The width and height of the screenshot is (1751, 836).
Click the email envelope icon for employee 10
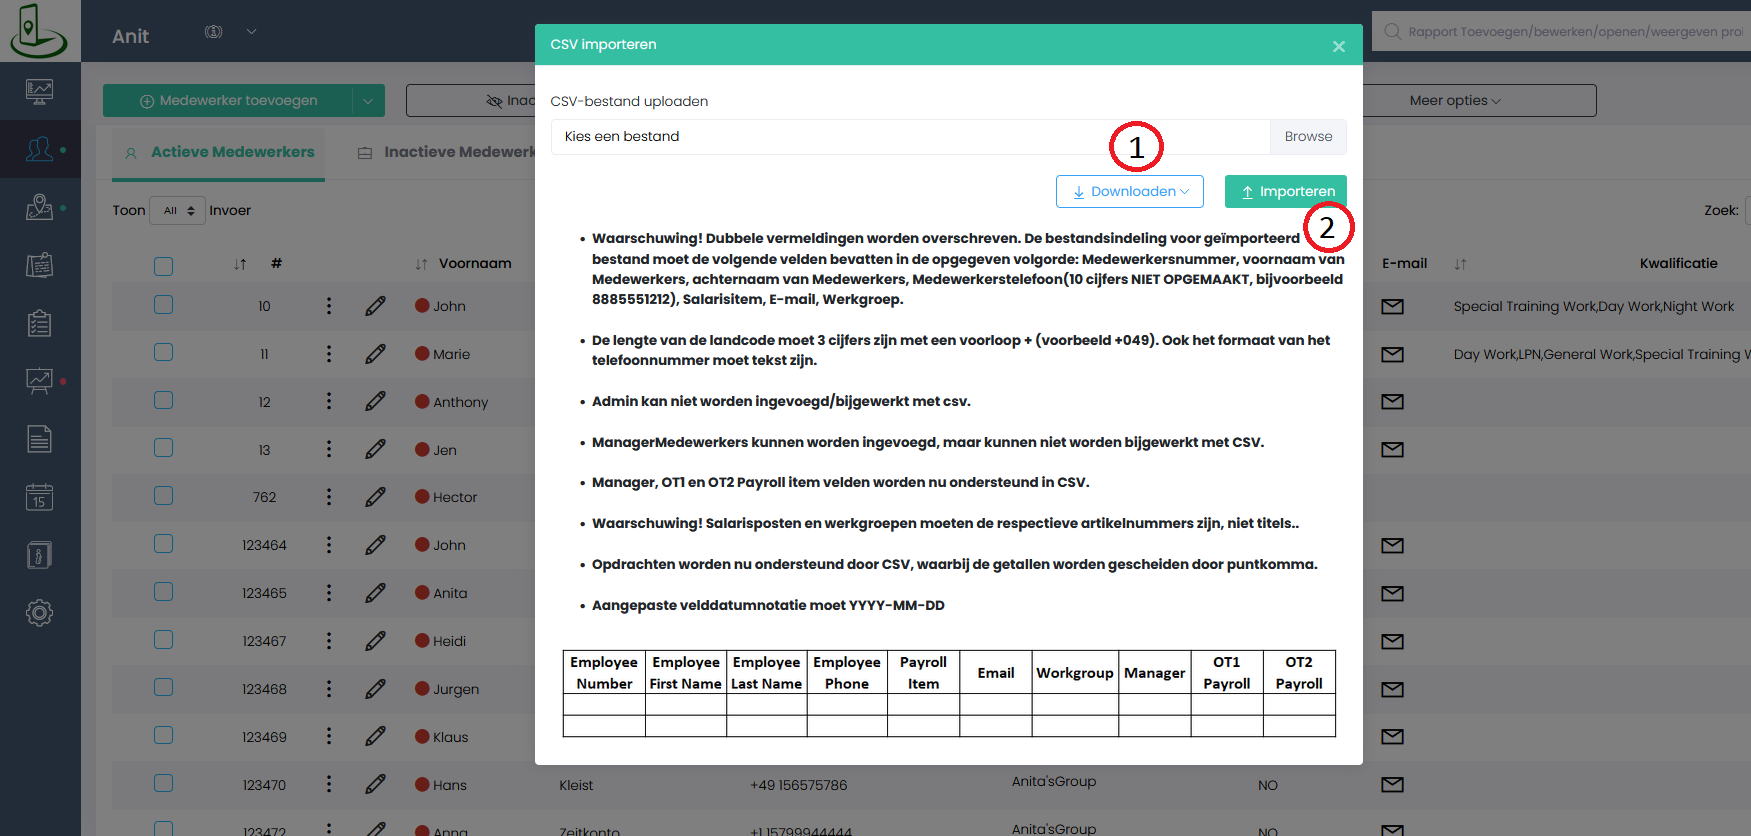1392,306
